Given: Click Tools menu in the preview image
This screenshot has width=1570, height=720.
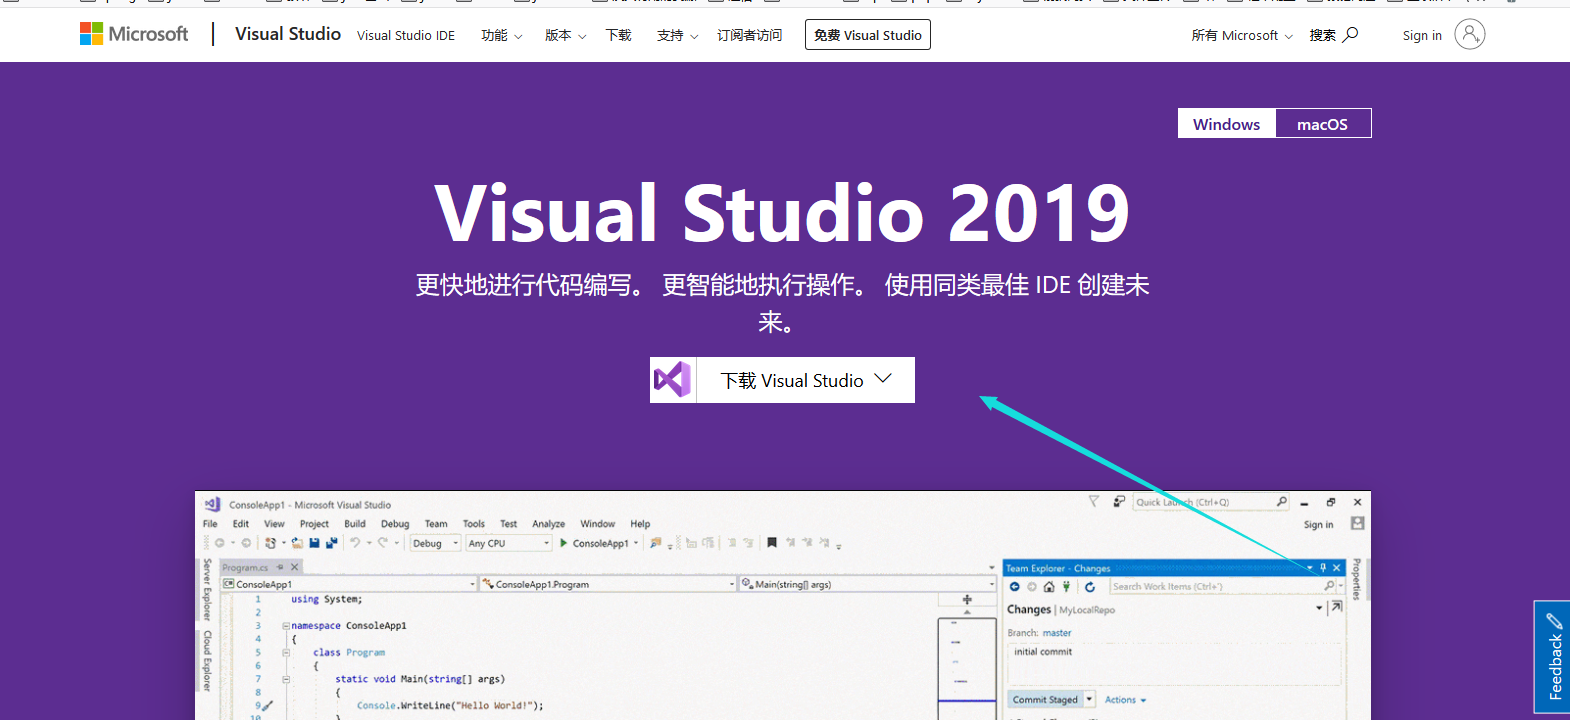Looking at the screenshot, I should (x=474, y=524).
